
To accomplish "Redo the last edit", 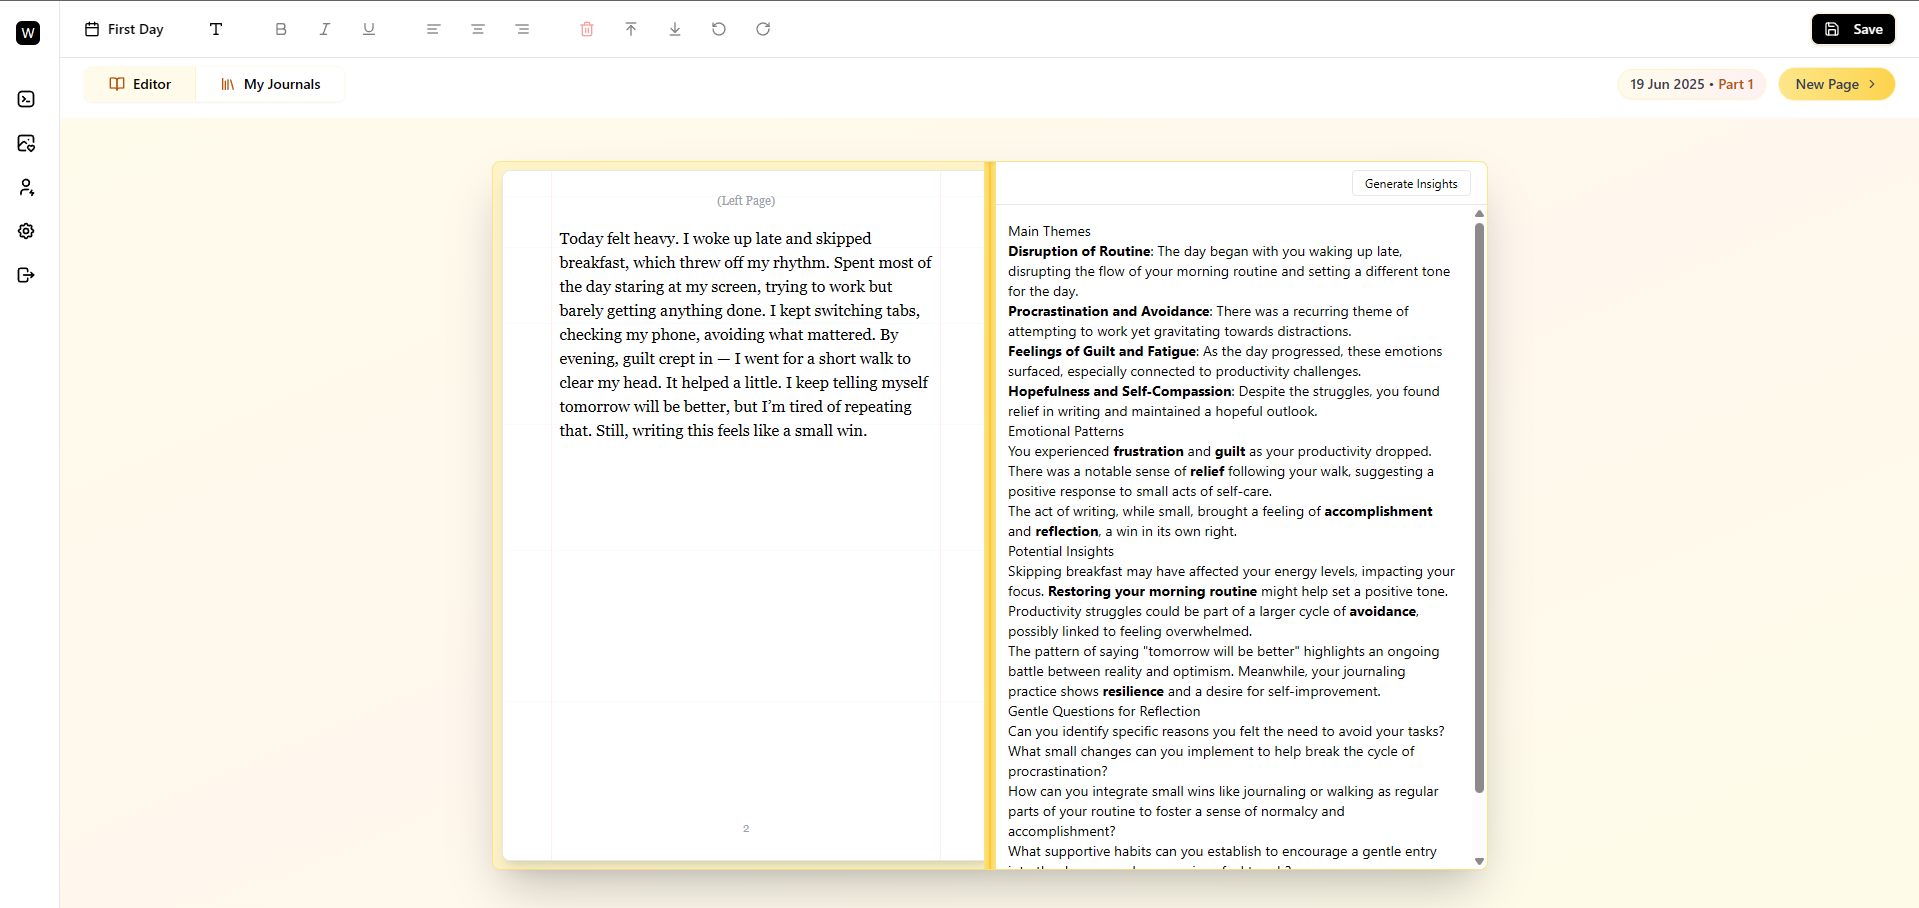I will pyautogui.click(x=763, y=29).
